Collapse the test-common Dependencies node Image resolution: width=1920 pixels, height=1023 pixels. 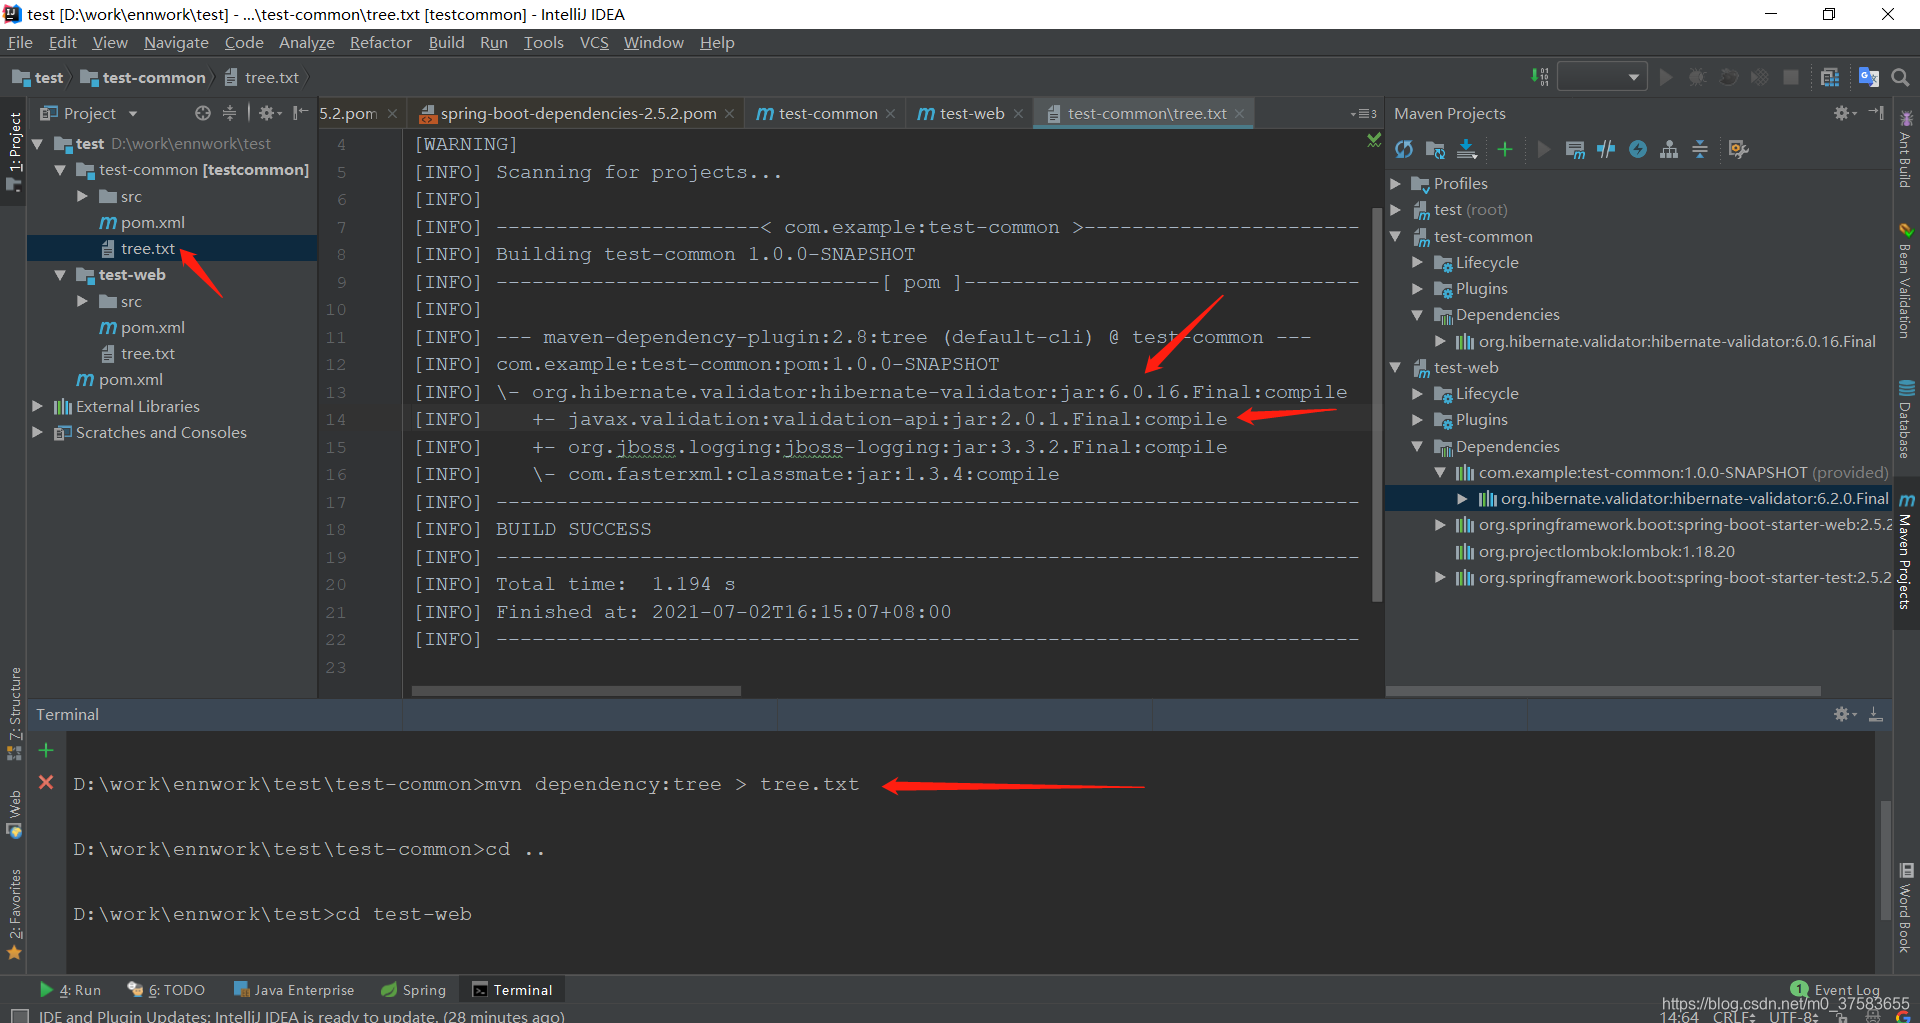coord(1417,314)
